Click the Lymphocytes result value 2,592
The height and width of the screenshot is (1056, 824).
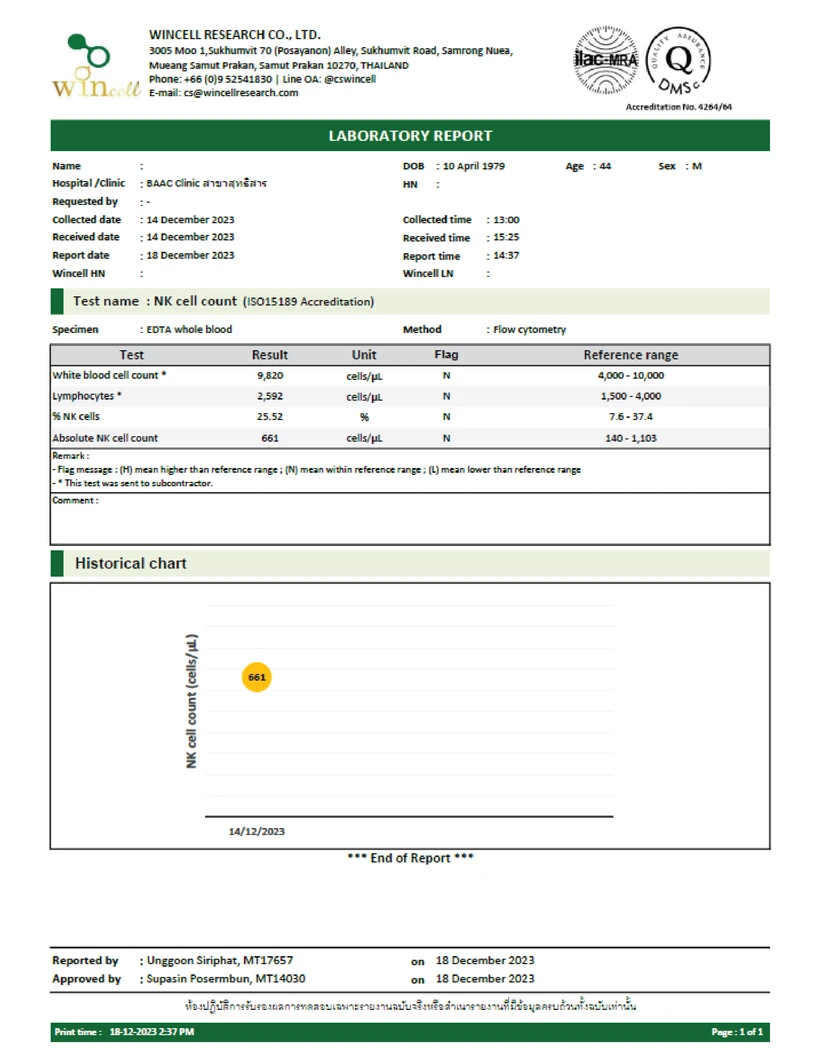[269, 397]
